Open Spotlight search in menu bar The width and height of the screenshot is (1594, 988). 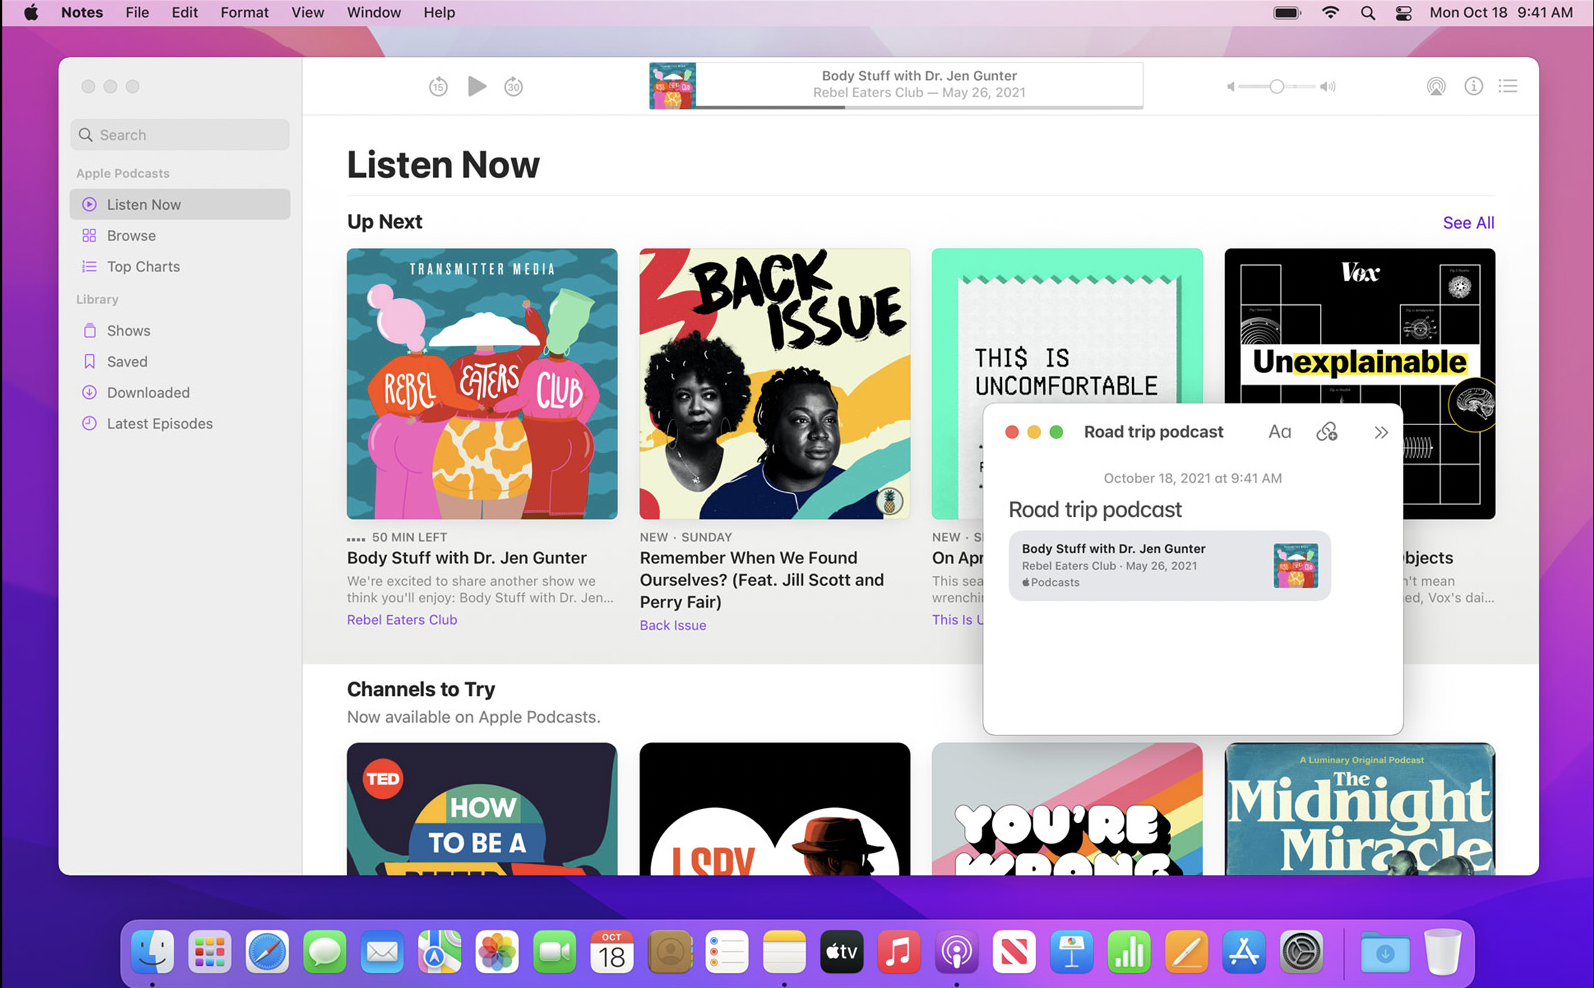(x=1367, y=13)
